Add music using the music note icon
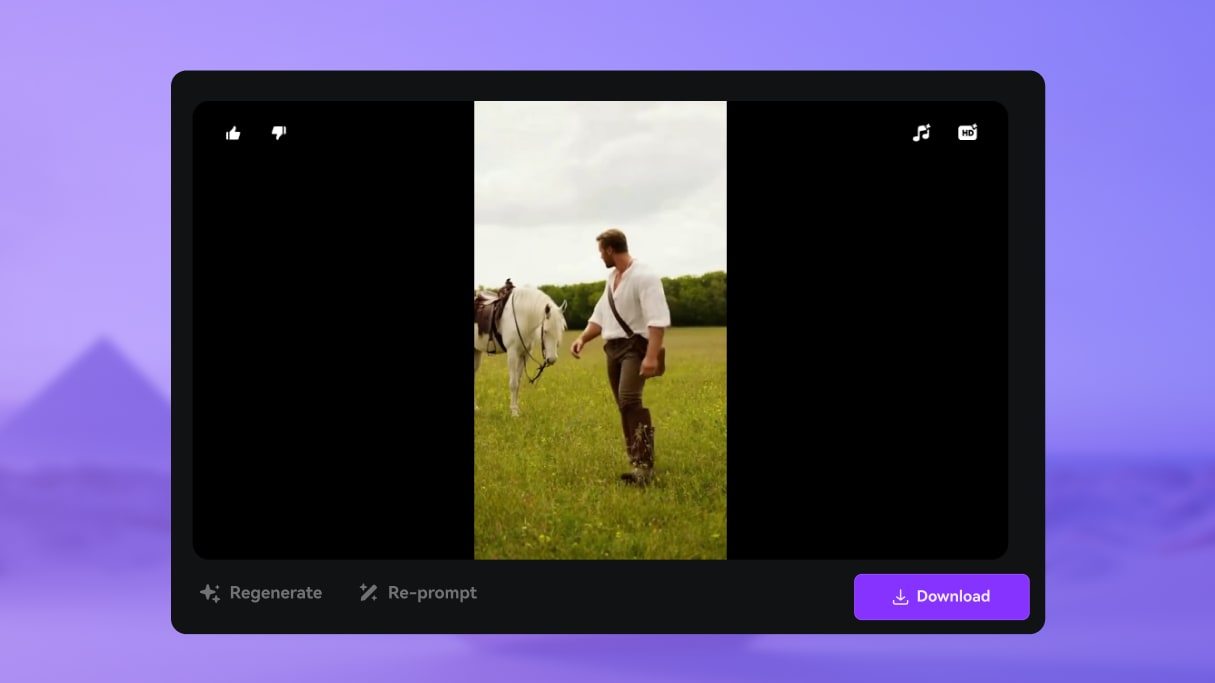This screenshot has height=683, width=1215. [x=921, y=132]
